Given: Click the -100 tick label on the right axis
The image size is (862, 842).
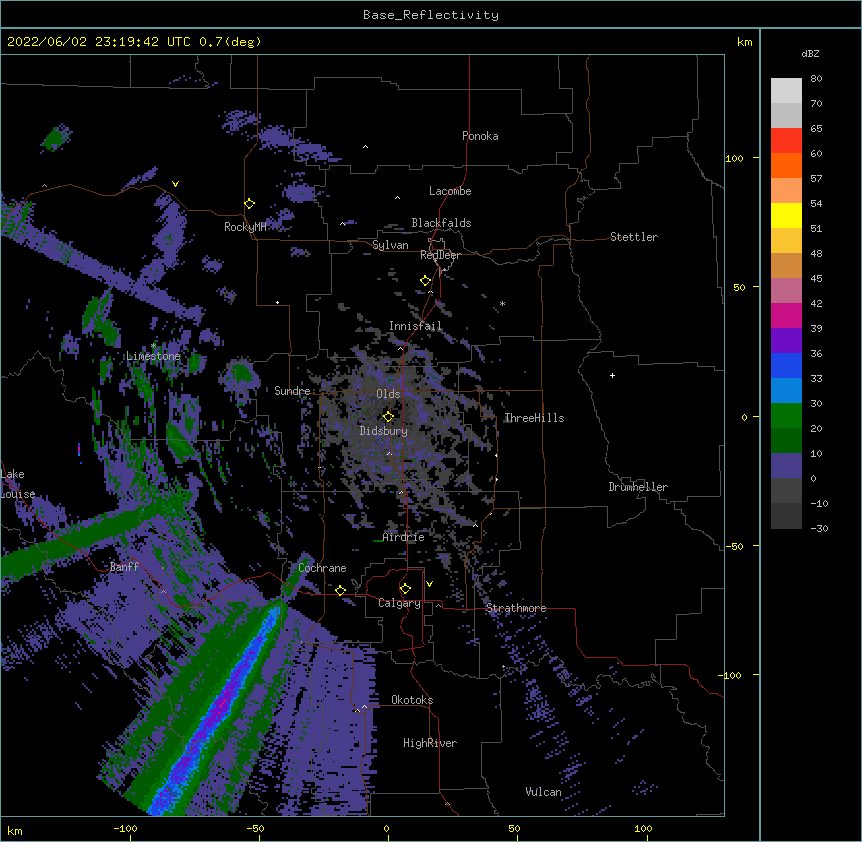Looking at the screenshot, I should 731,675.
